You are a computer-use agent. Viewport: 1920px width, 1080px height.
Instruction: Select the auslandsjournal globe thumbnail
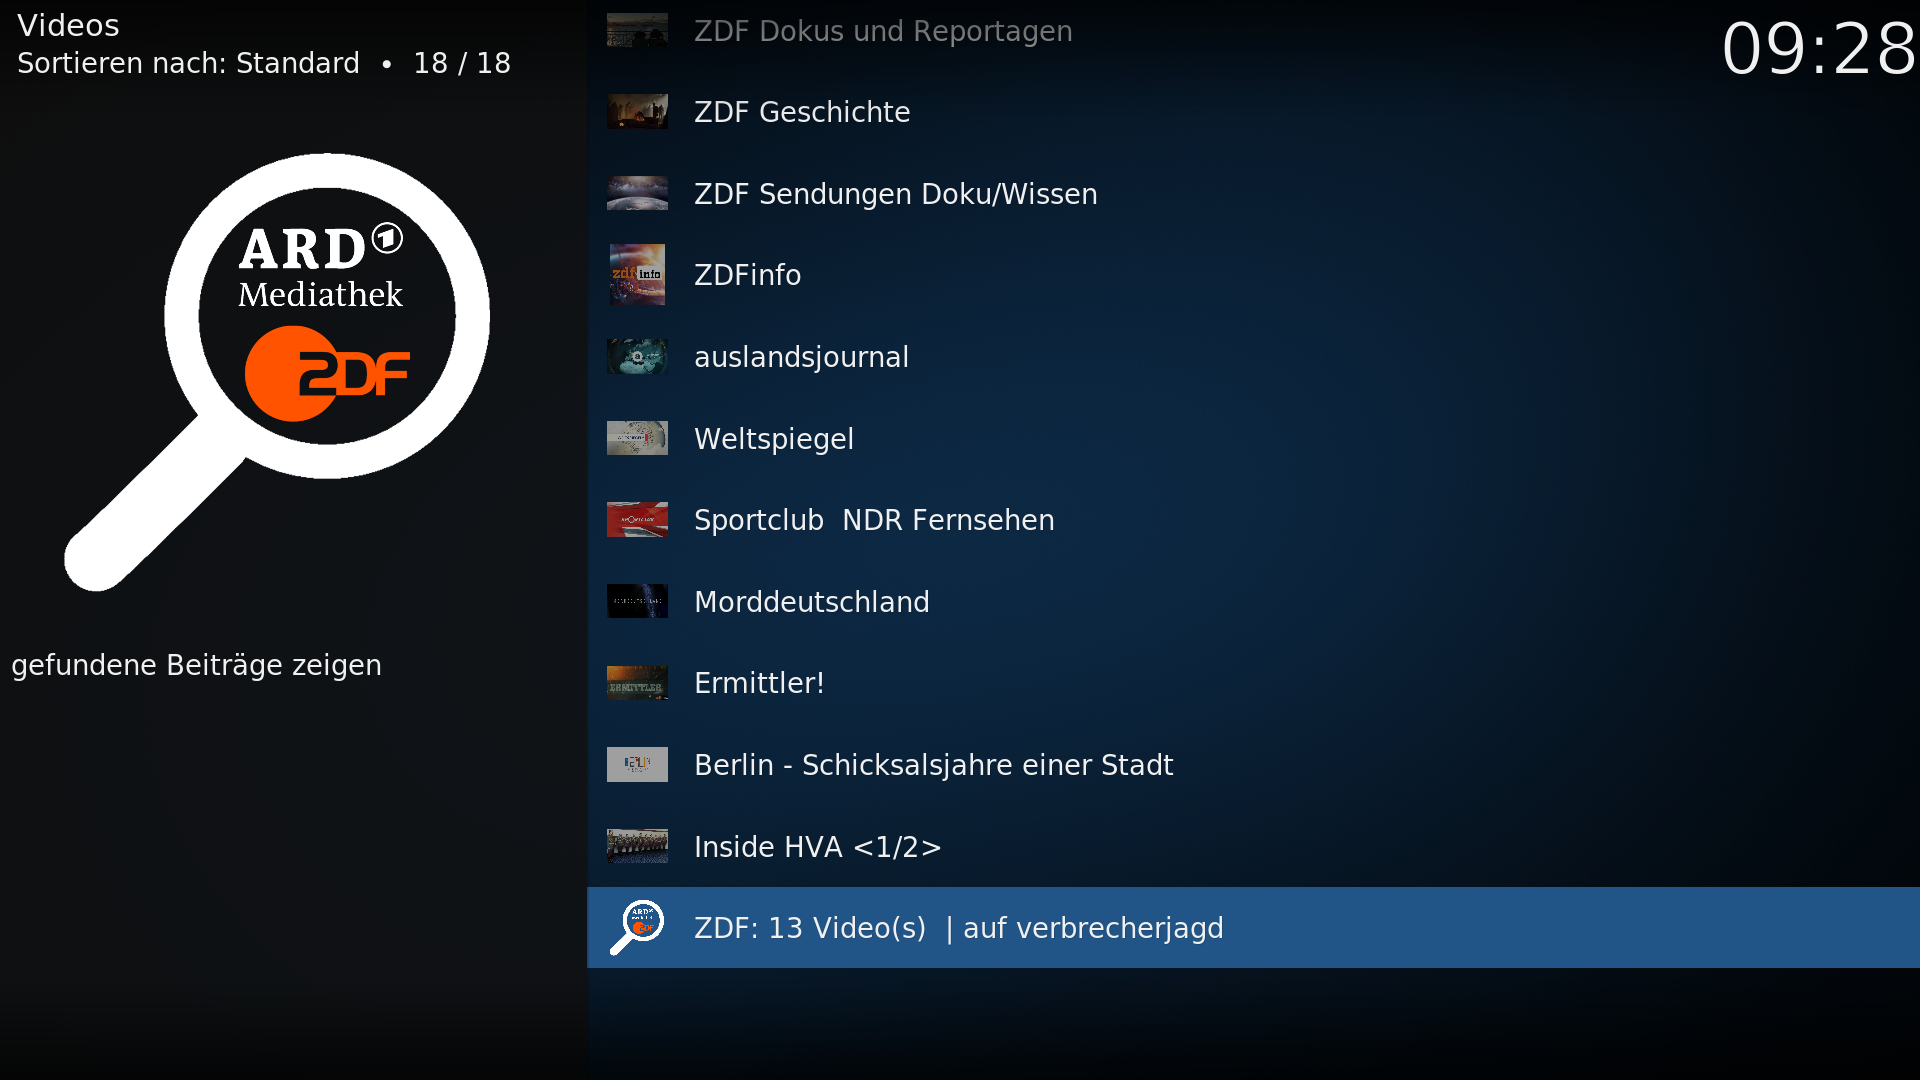coord(637,357)
